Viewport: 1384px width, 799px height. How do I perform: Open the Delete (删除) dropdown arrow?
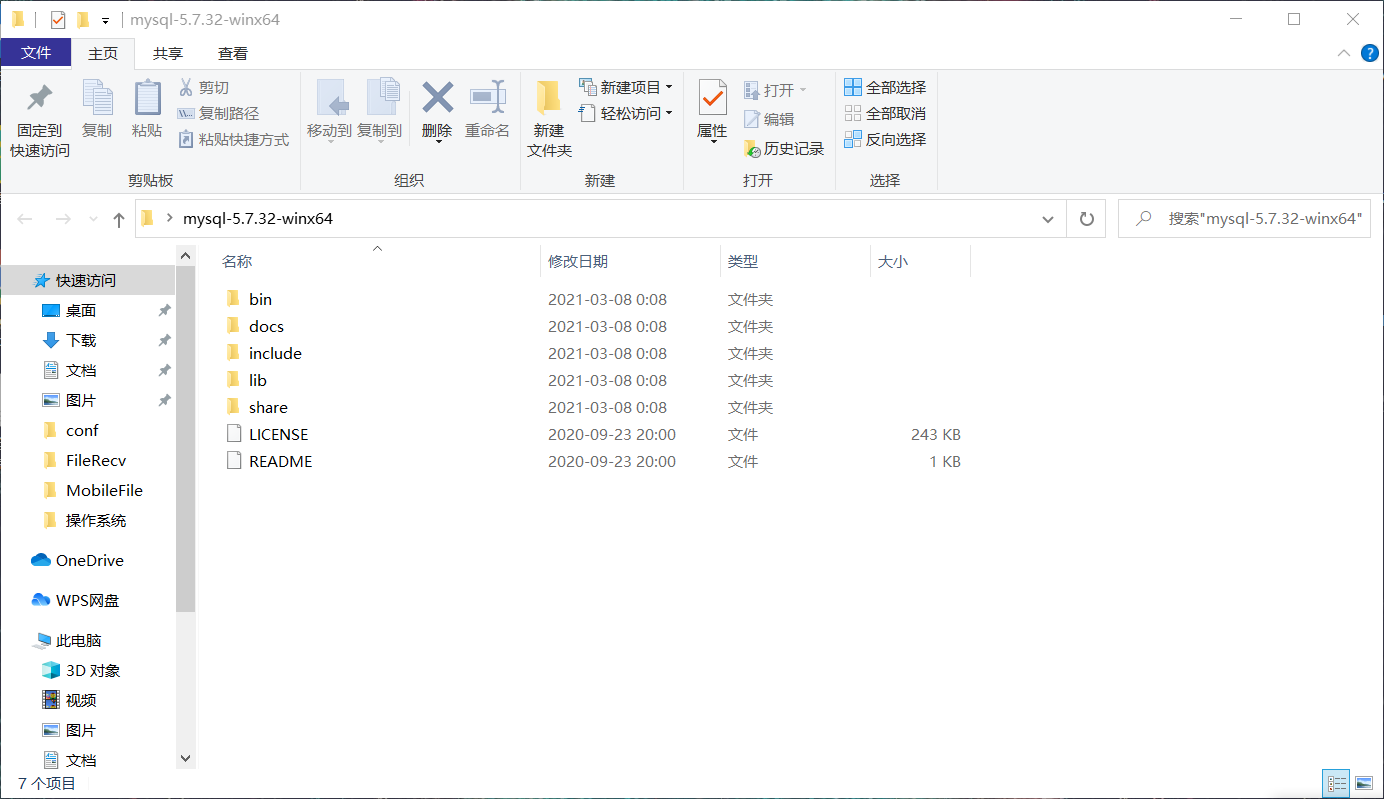438,142
